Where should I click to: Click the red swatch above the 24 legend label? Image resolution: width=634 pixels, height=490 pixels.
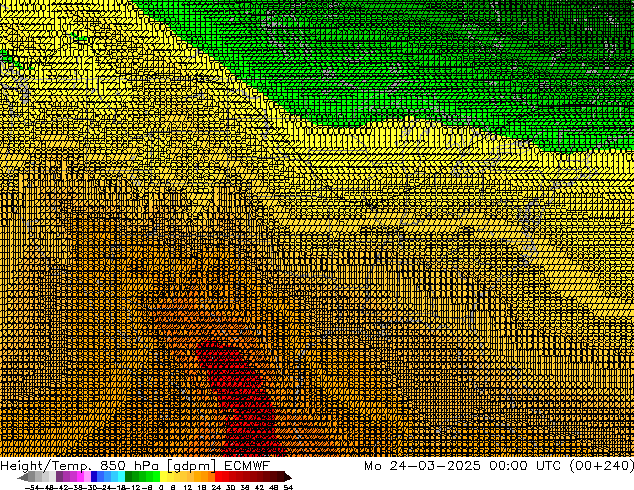point(218,477)
